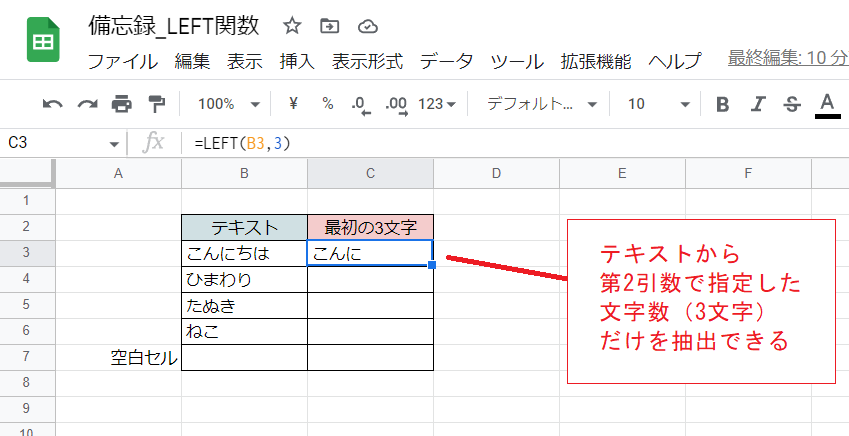The image size is (849, 436).
Task: Click the fill handle of cell C3
Action: coord(432,265)
